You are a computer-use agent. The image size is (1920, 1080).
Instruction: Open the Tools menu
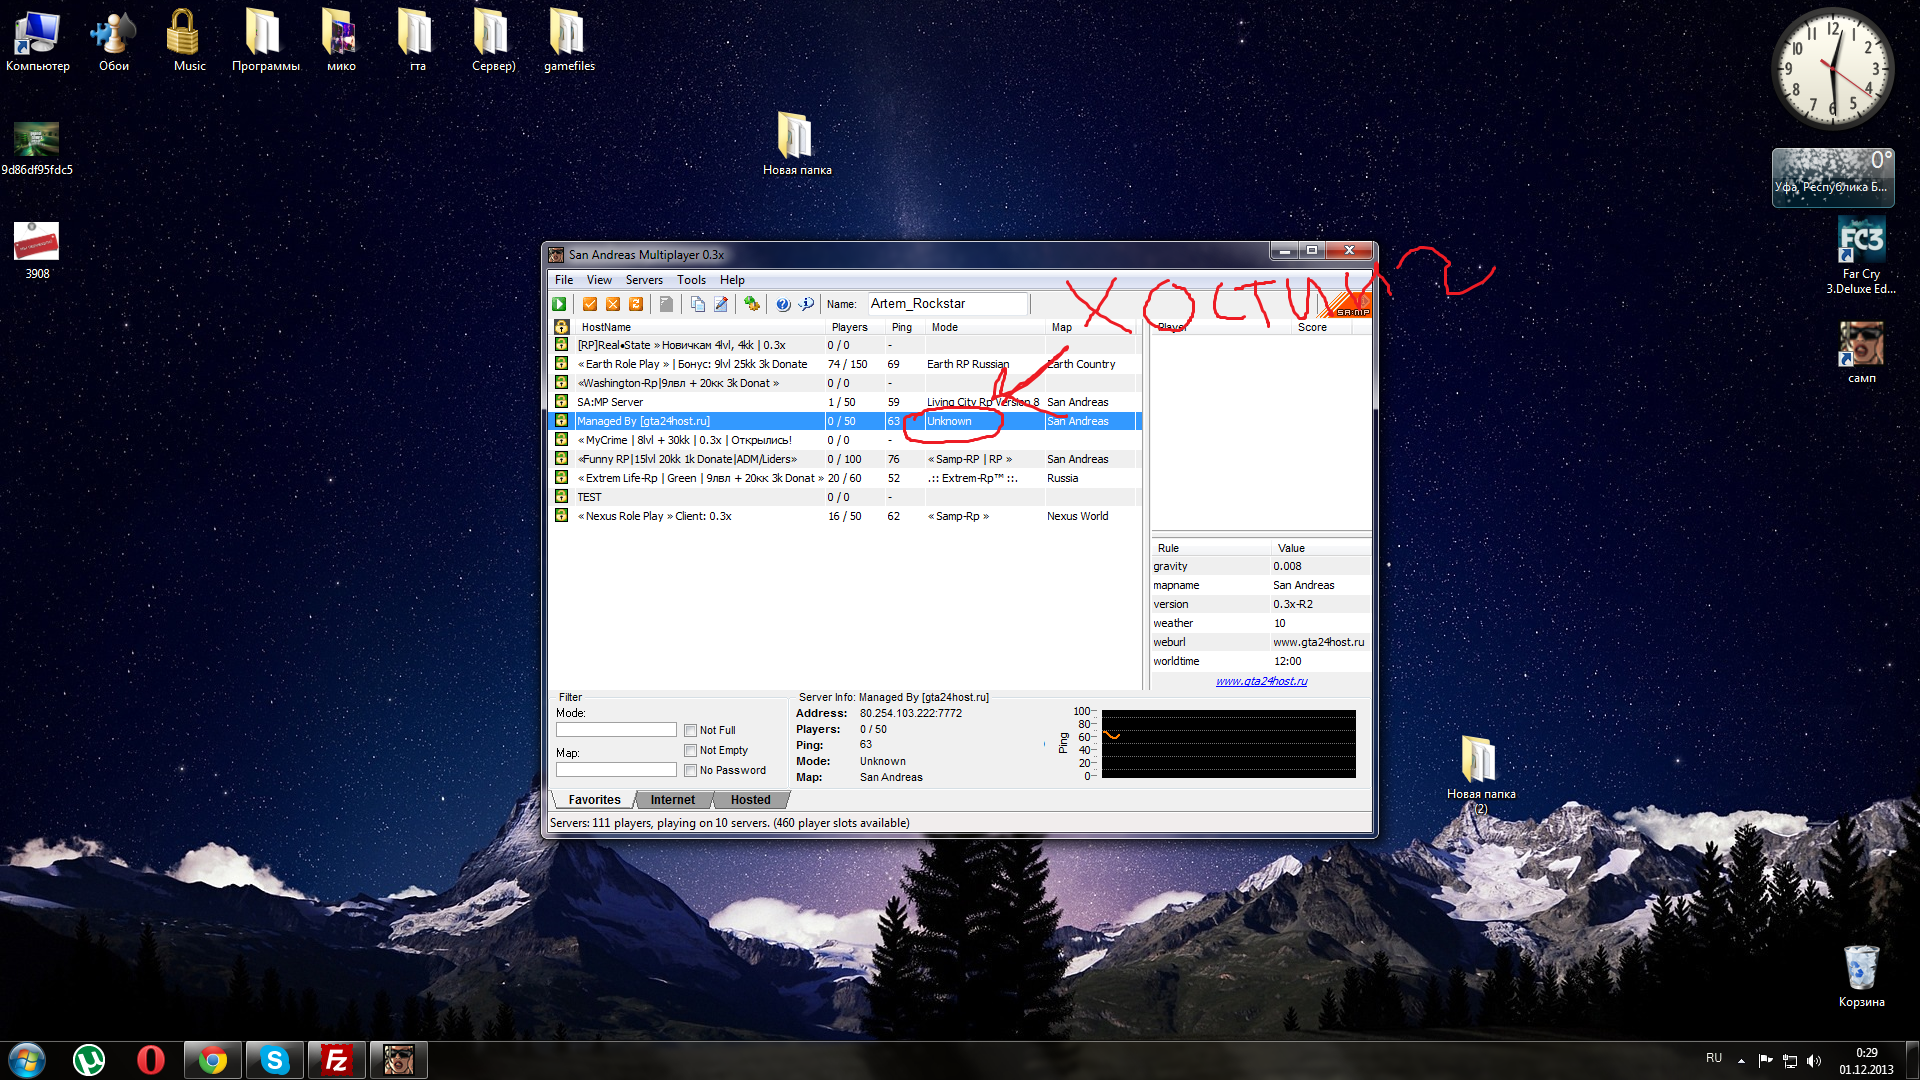pos(691,280)
